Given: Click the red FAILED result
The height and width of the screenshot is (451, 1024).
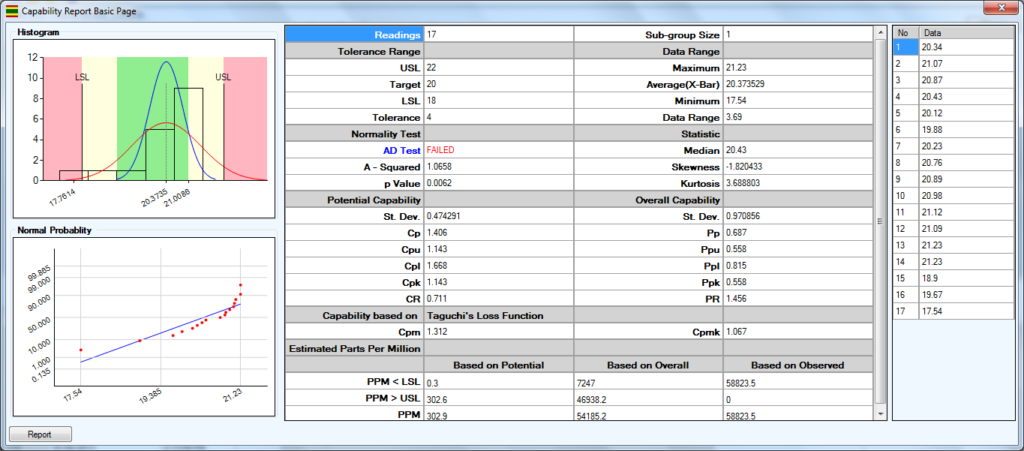Looking at the screenshot, I should (x=440, y=150).
